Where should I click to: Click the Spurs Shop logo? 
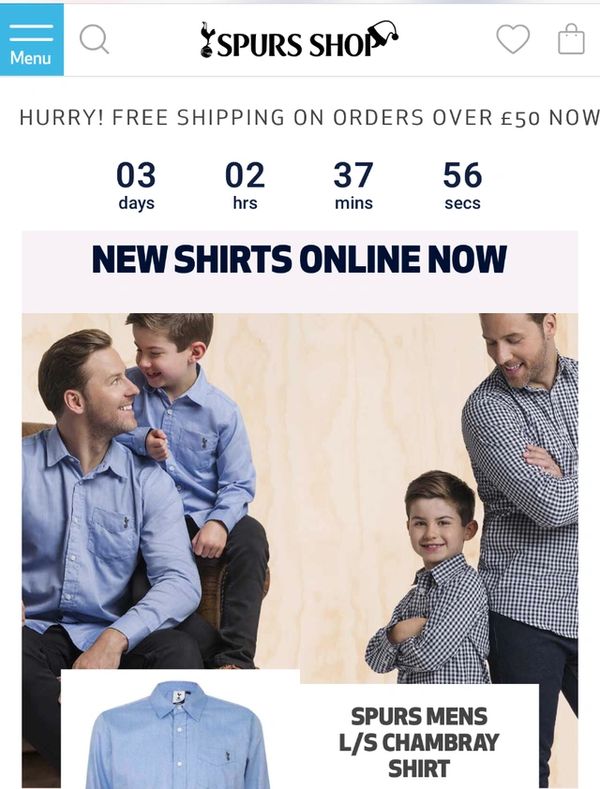(299, 39)
